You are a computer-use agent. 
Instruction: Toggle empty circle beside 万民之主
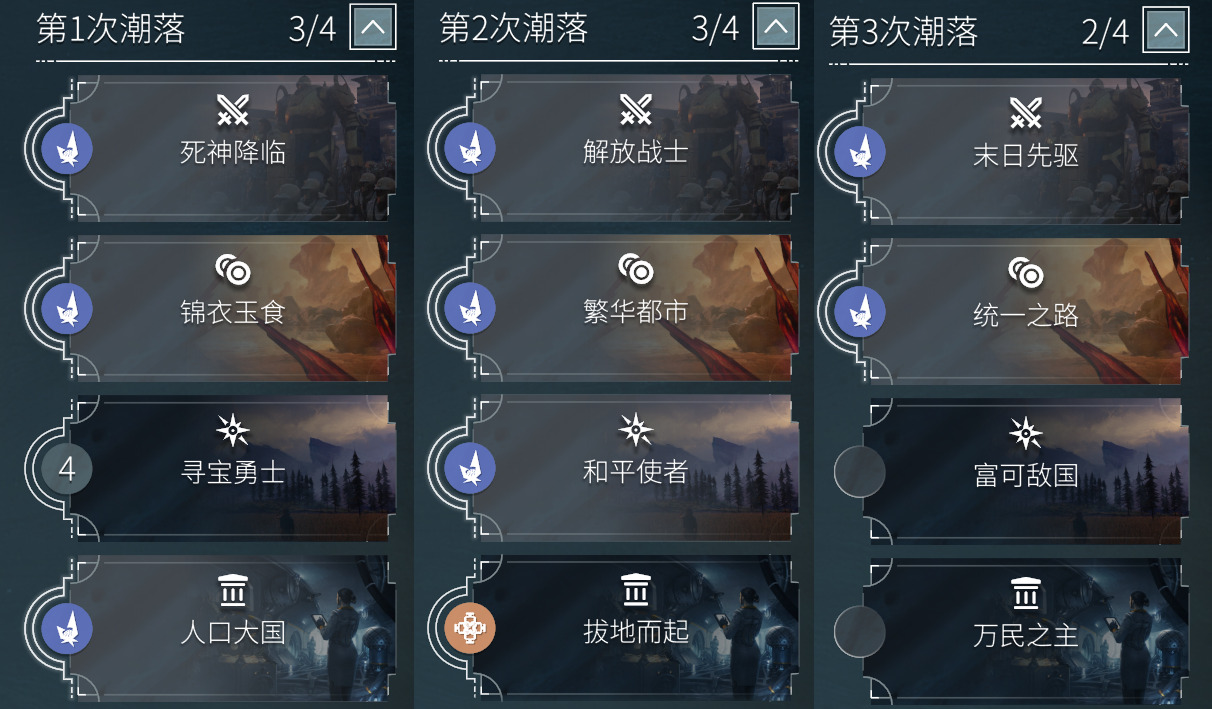(859, 631)
